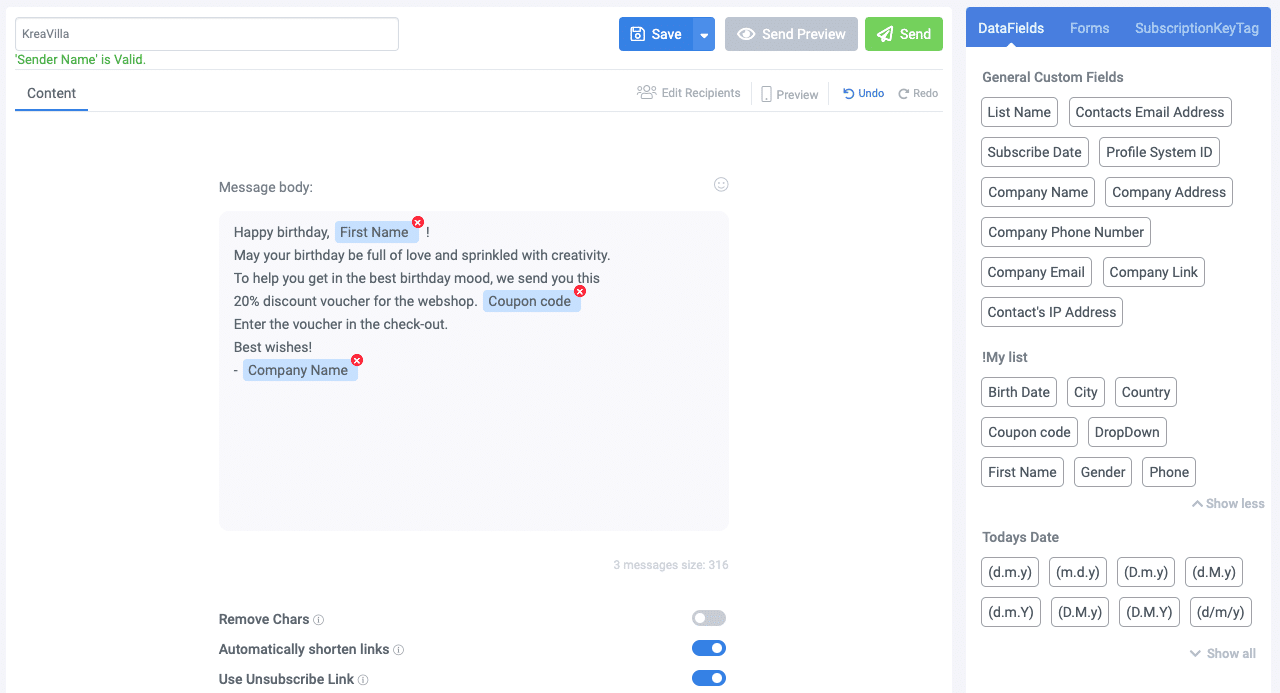Click info icon beside Automatically shorten links
The height and width of the screenshot is (693, 1280).
[399, 650]
